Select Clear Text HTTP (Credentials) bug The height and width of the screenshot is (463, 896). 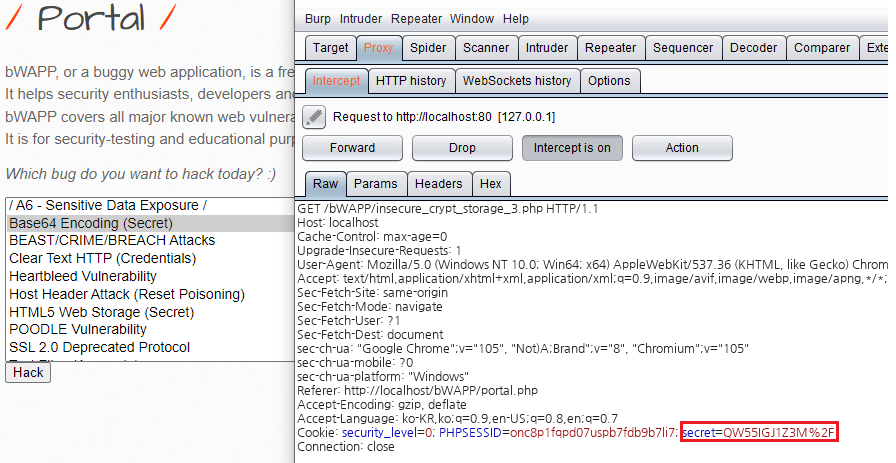coord(150,258)
